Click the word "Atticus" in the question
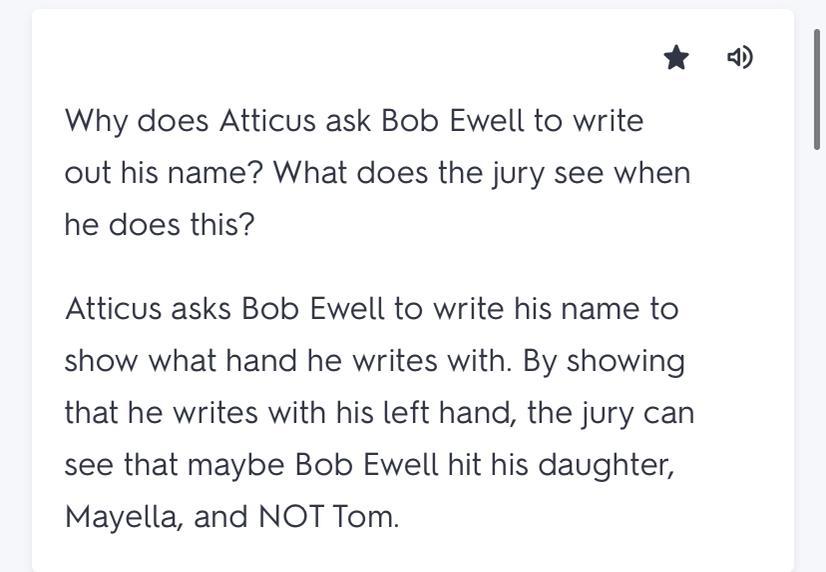Image resolution: width=826 pixels, height=572 pixels. point(268,121)
